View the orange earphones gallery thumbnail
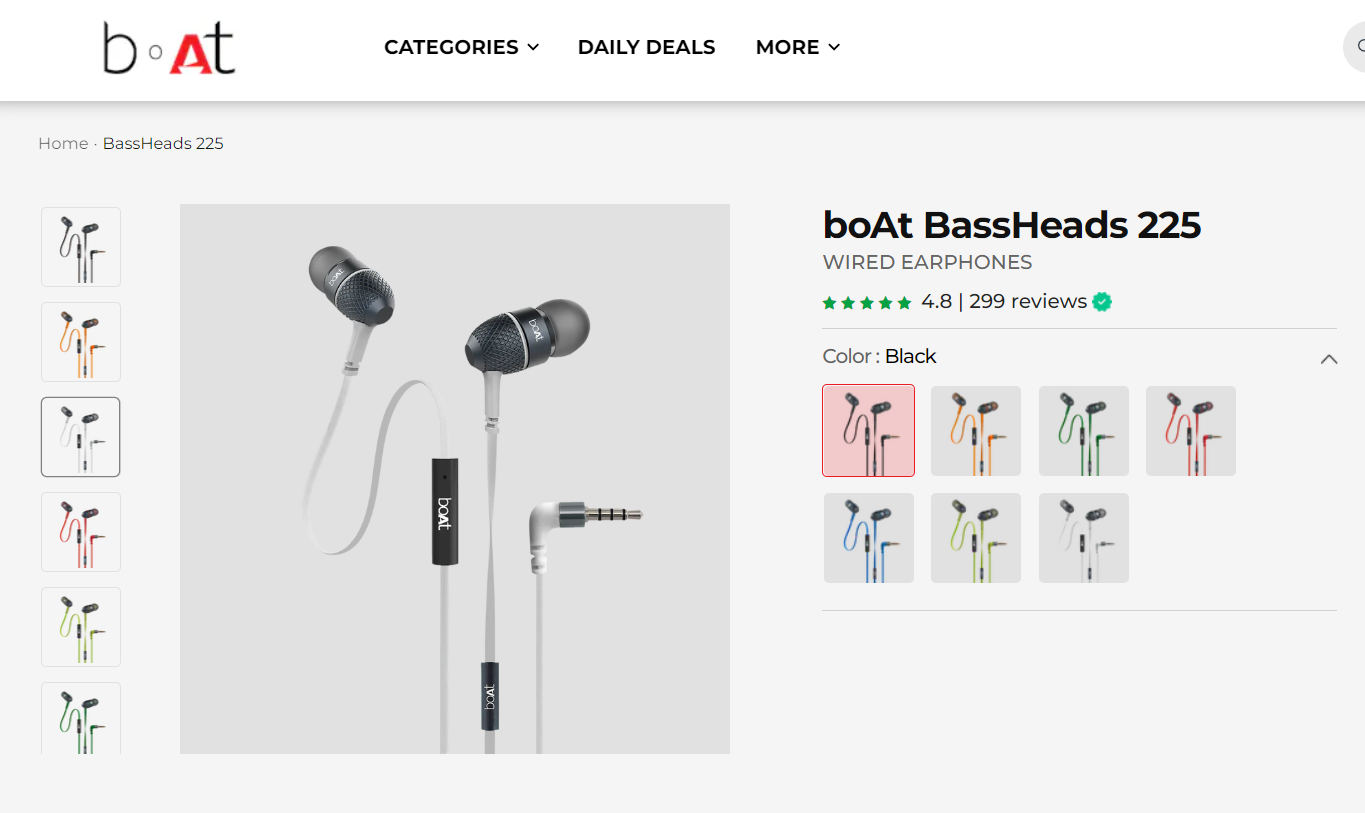 click(x=81, y=342)
